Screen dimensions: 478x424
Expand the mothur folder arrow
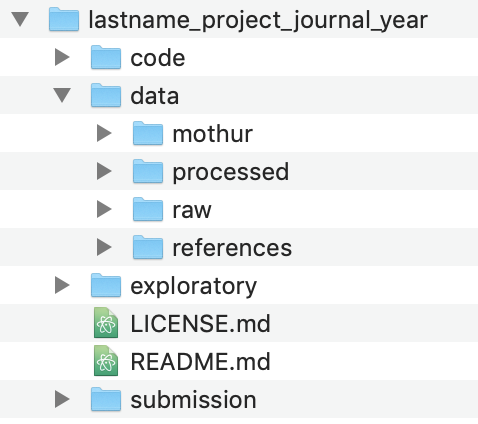104,133
